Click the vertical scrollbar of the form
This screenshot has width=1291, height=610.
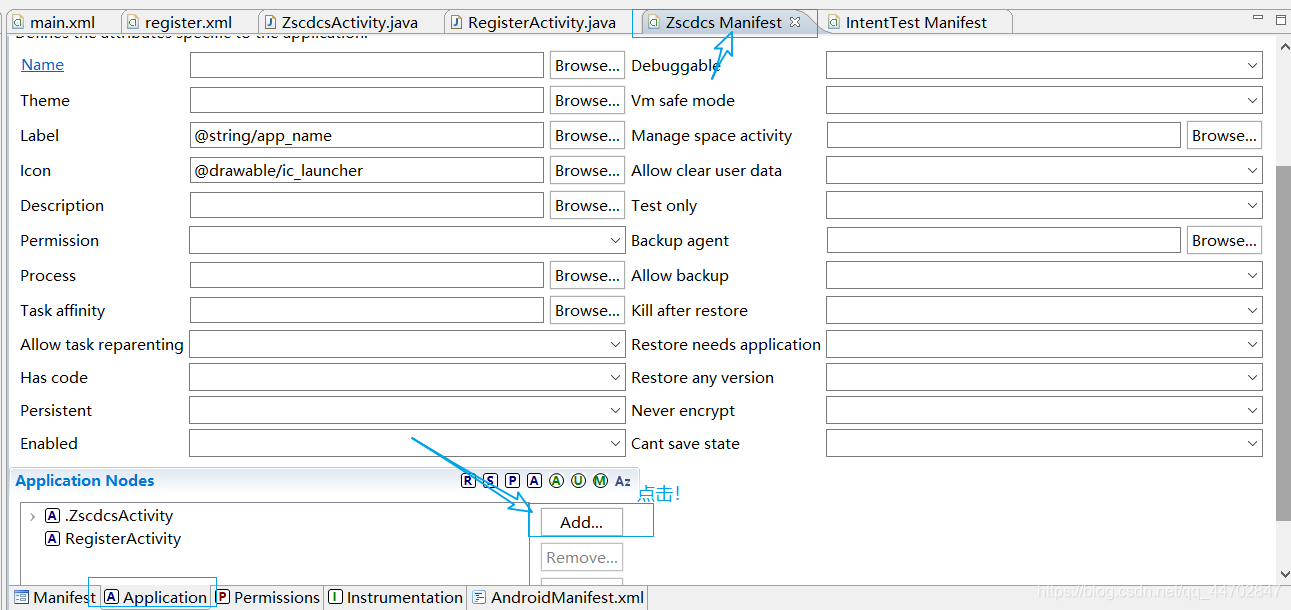(x=1283, y=342)
